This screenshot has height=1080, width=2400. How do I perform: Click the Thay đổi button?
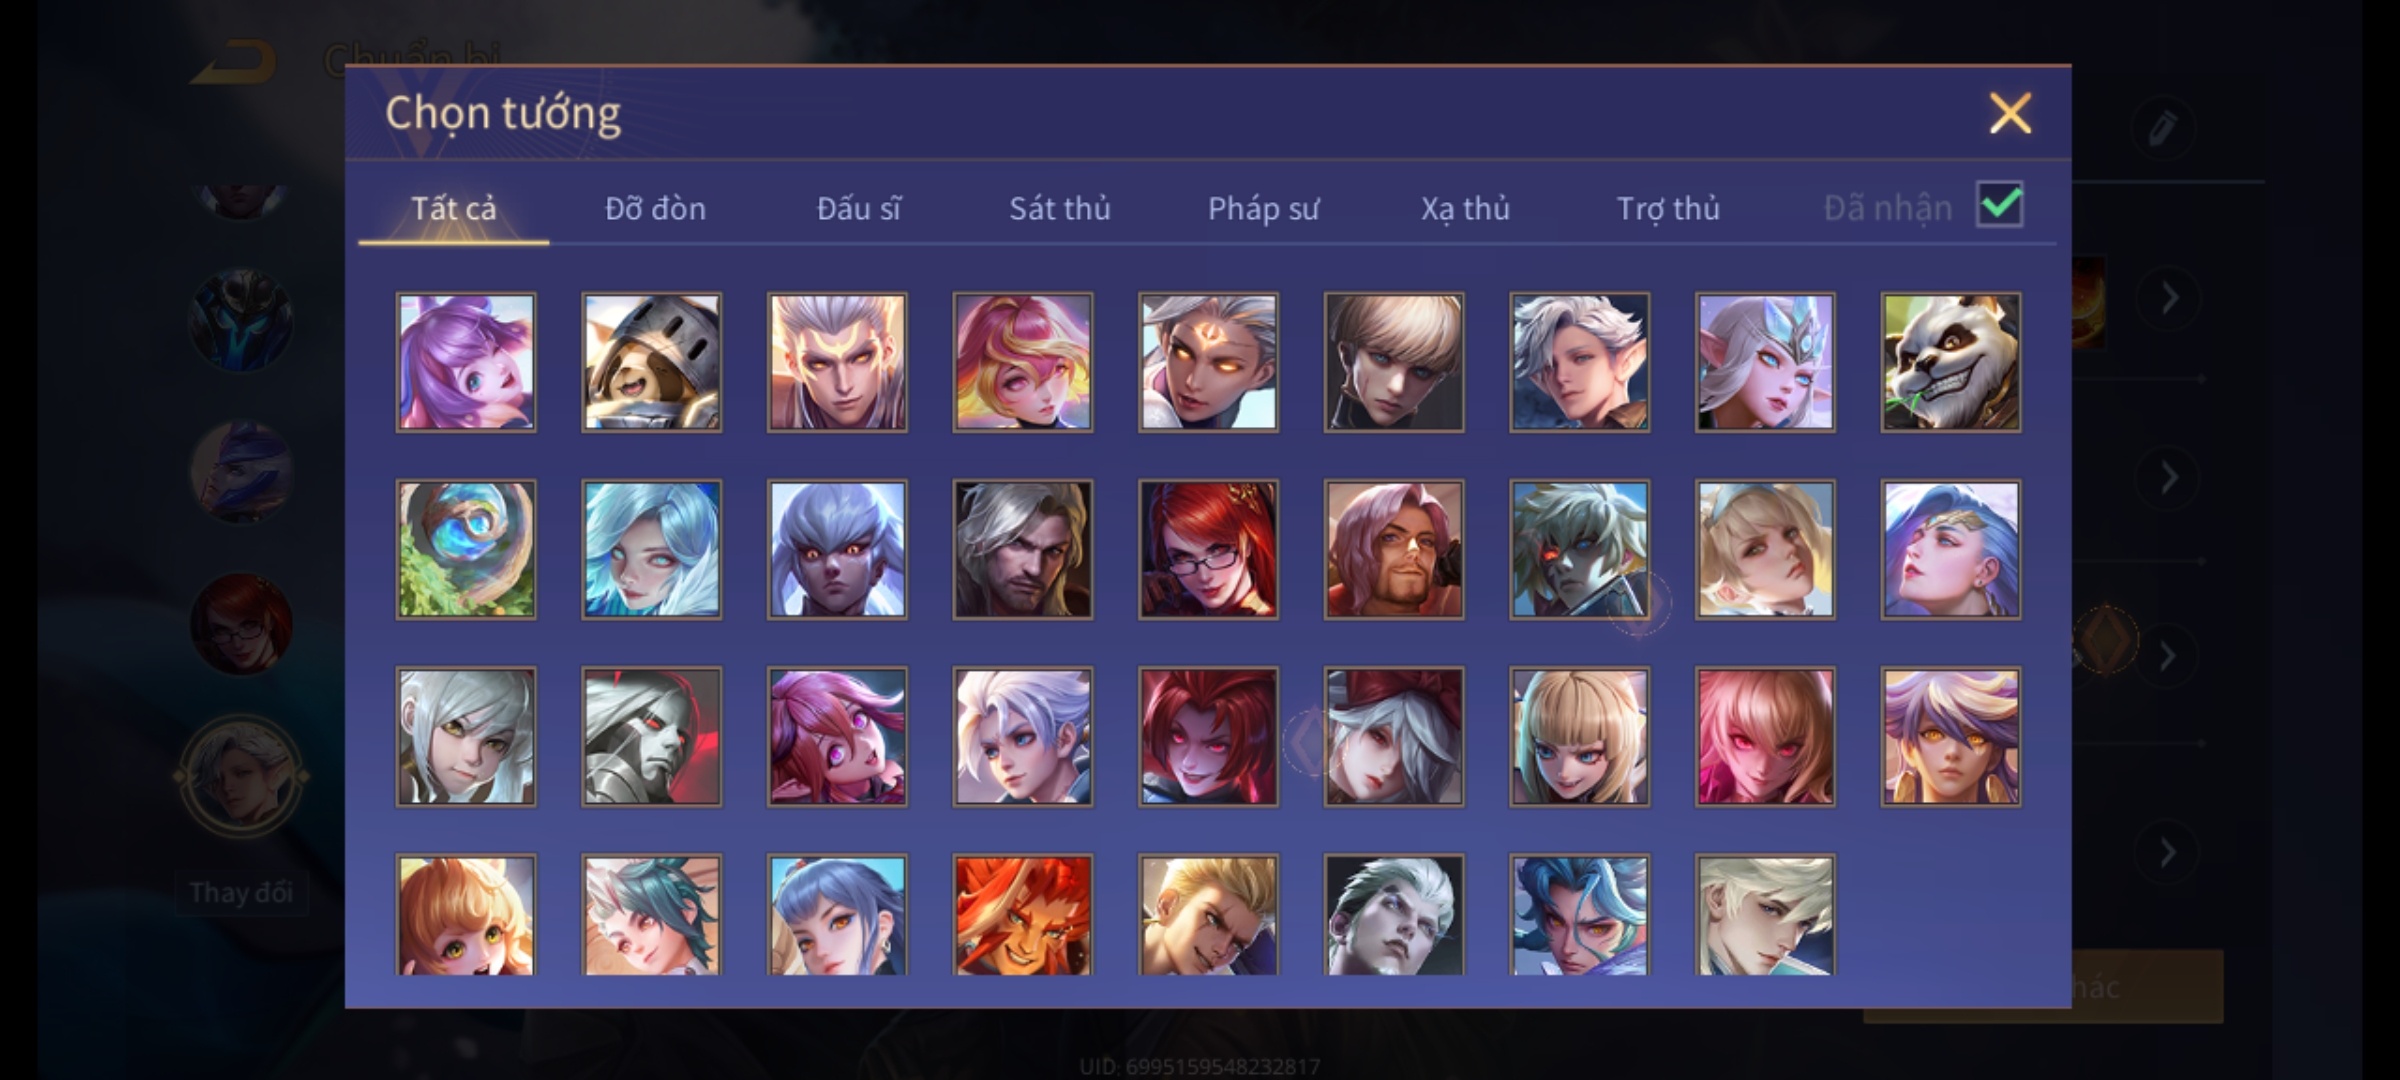240,892
